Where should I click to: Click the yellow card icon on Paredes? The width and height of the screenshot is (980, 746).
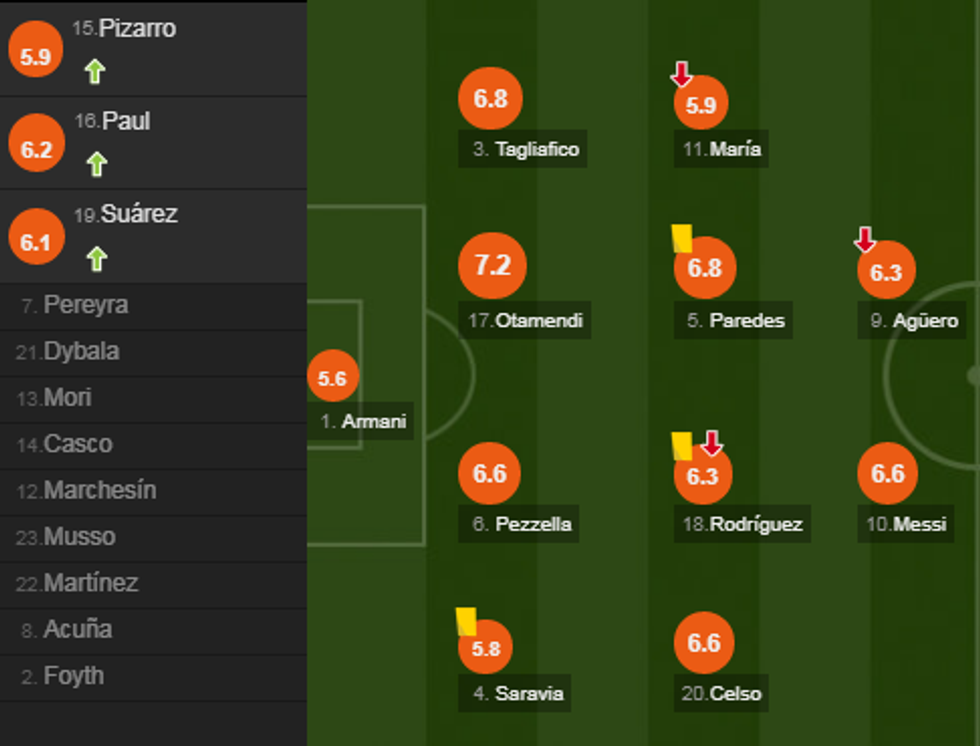(682, 238)
